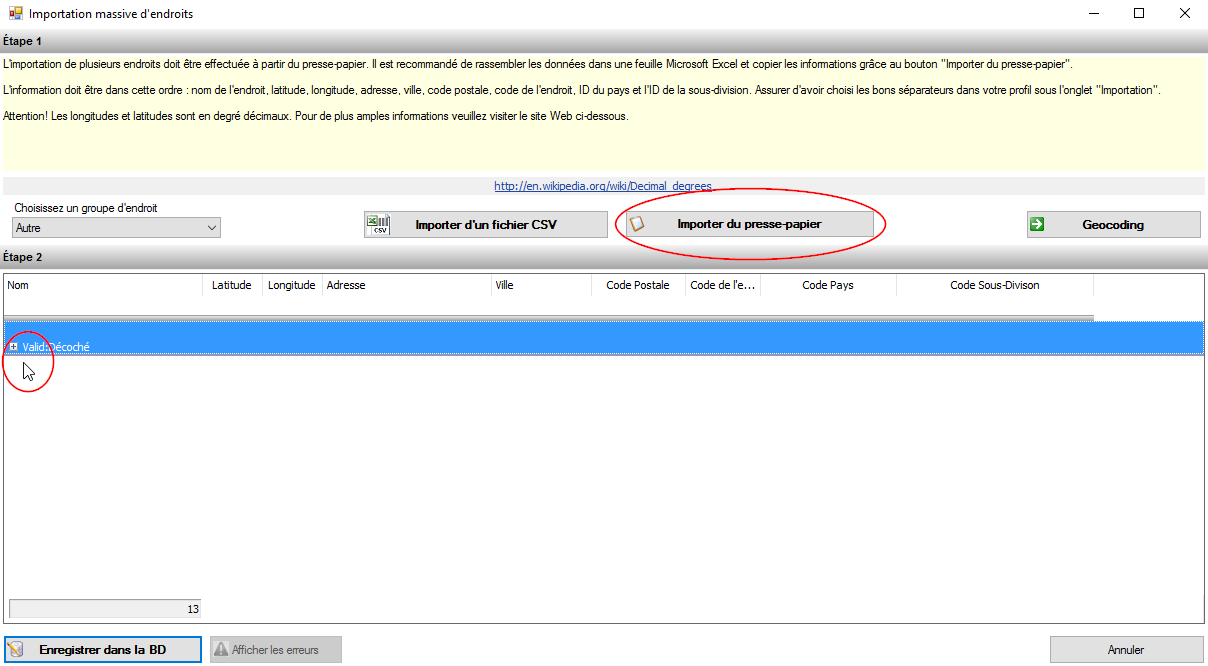The width and height of the screenshot is (1208, 666).
Task: Click the green arrow Geocoding icon
Action: pyautogui.click(x=1037, y=225)
